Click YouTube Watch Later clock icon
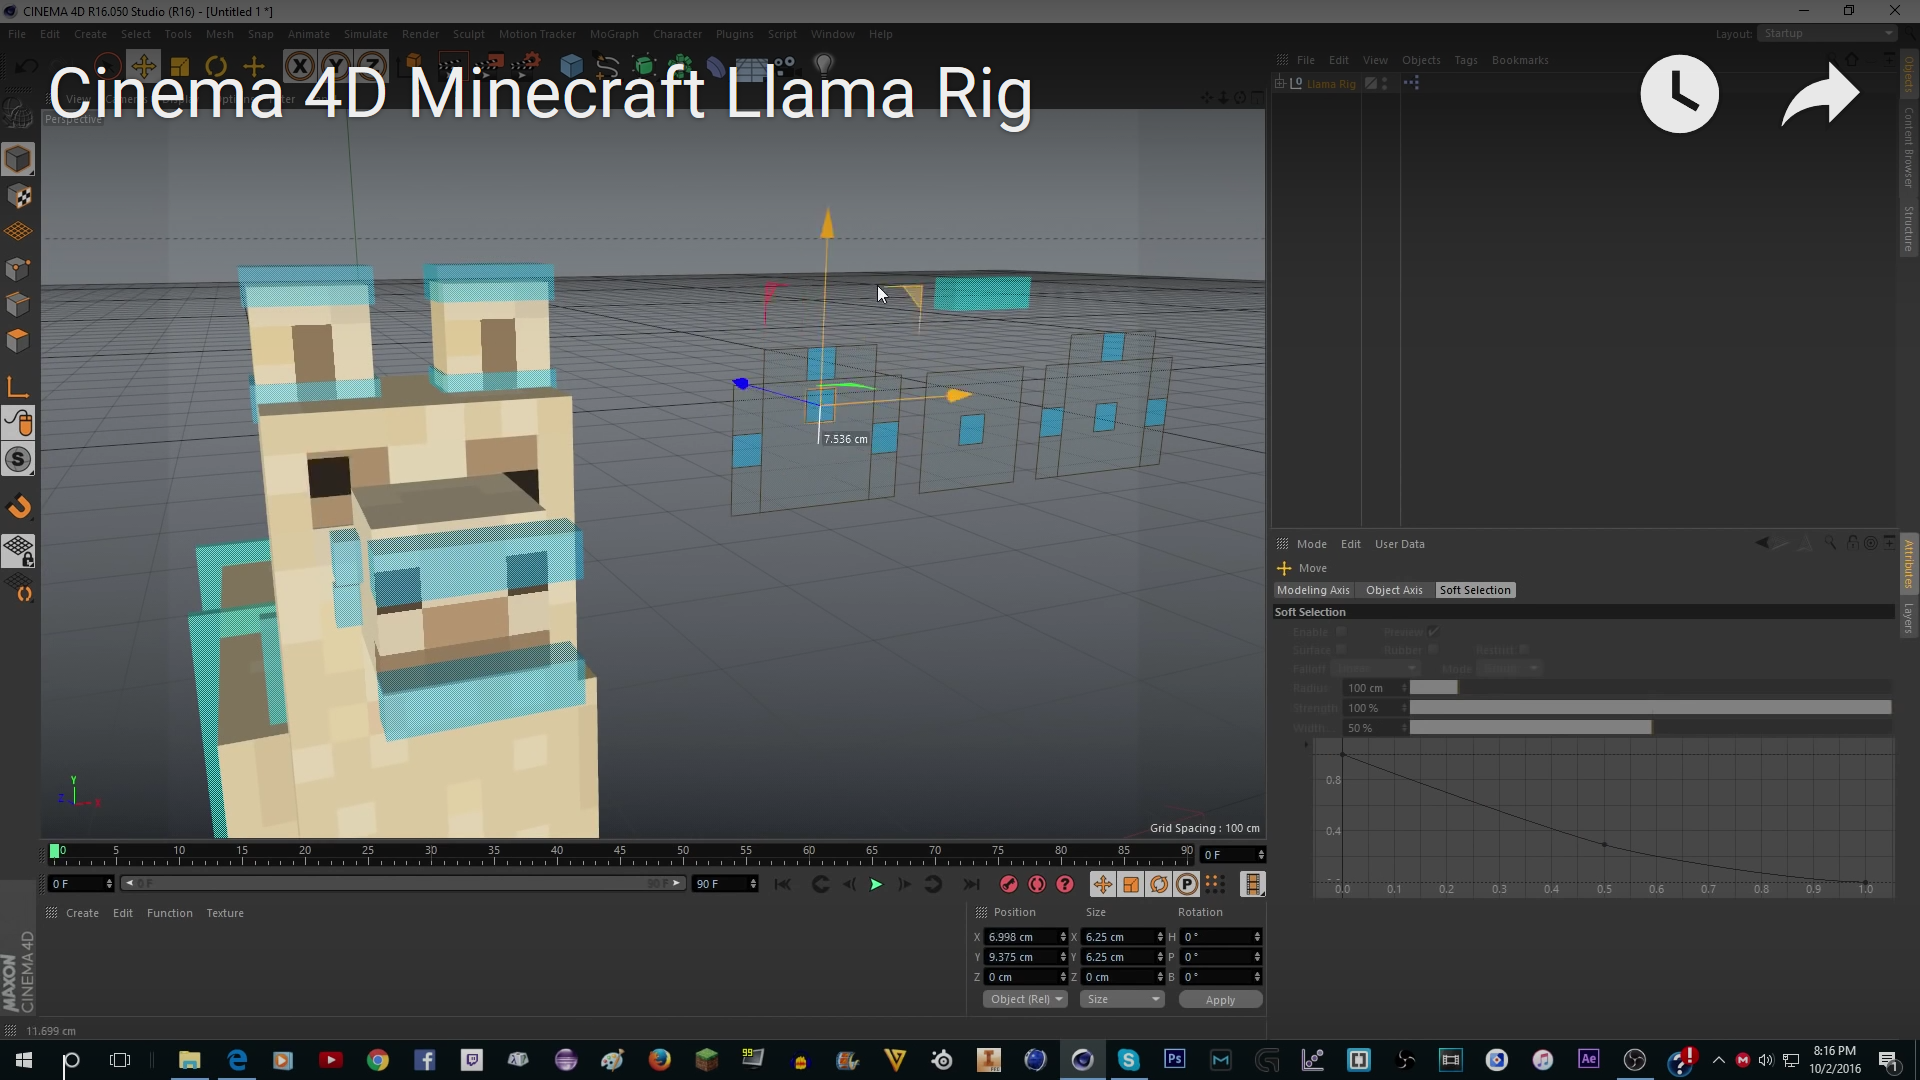 [x=1680, y=94]
